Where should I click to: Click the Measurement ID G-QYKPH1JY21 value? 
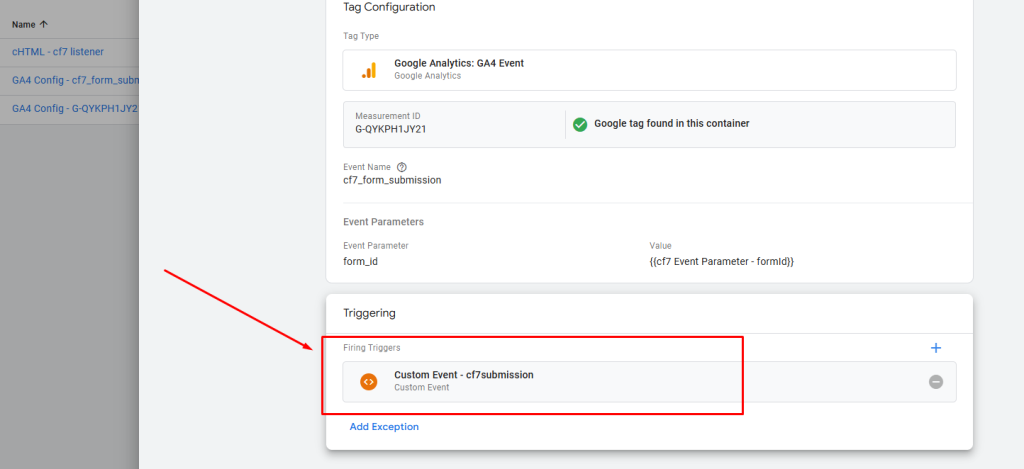391,129
